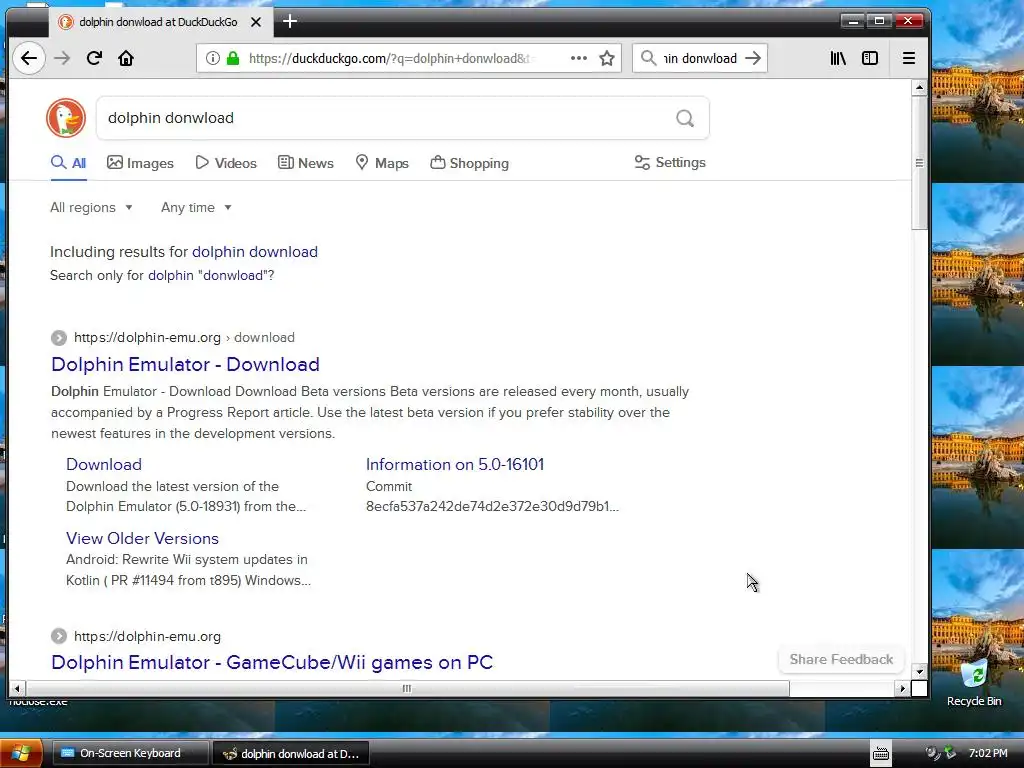
Task: Click the horizontal scrollbar right arrow
Action: point(903,688)
